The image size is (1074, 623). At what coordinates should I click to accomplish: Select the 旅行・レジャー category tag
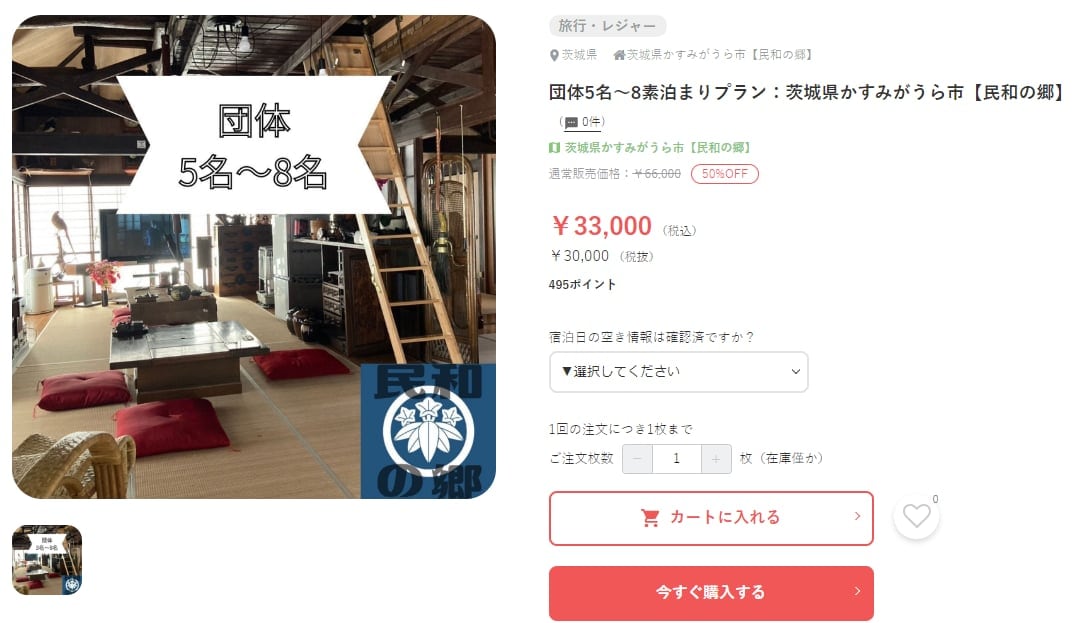(x=608, y=26)
